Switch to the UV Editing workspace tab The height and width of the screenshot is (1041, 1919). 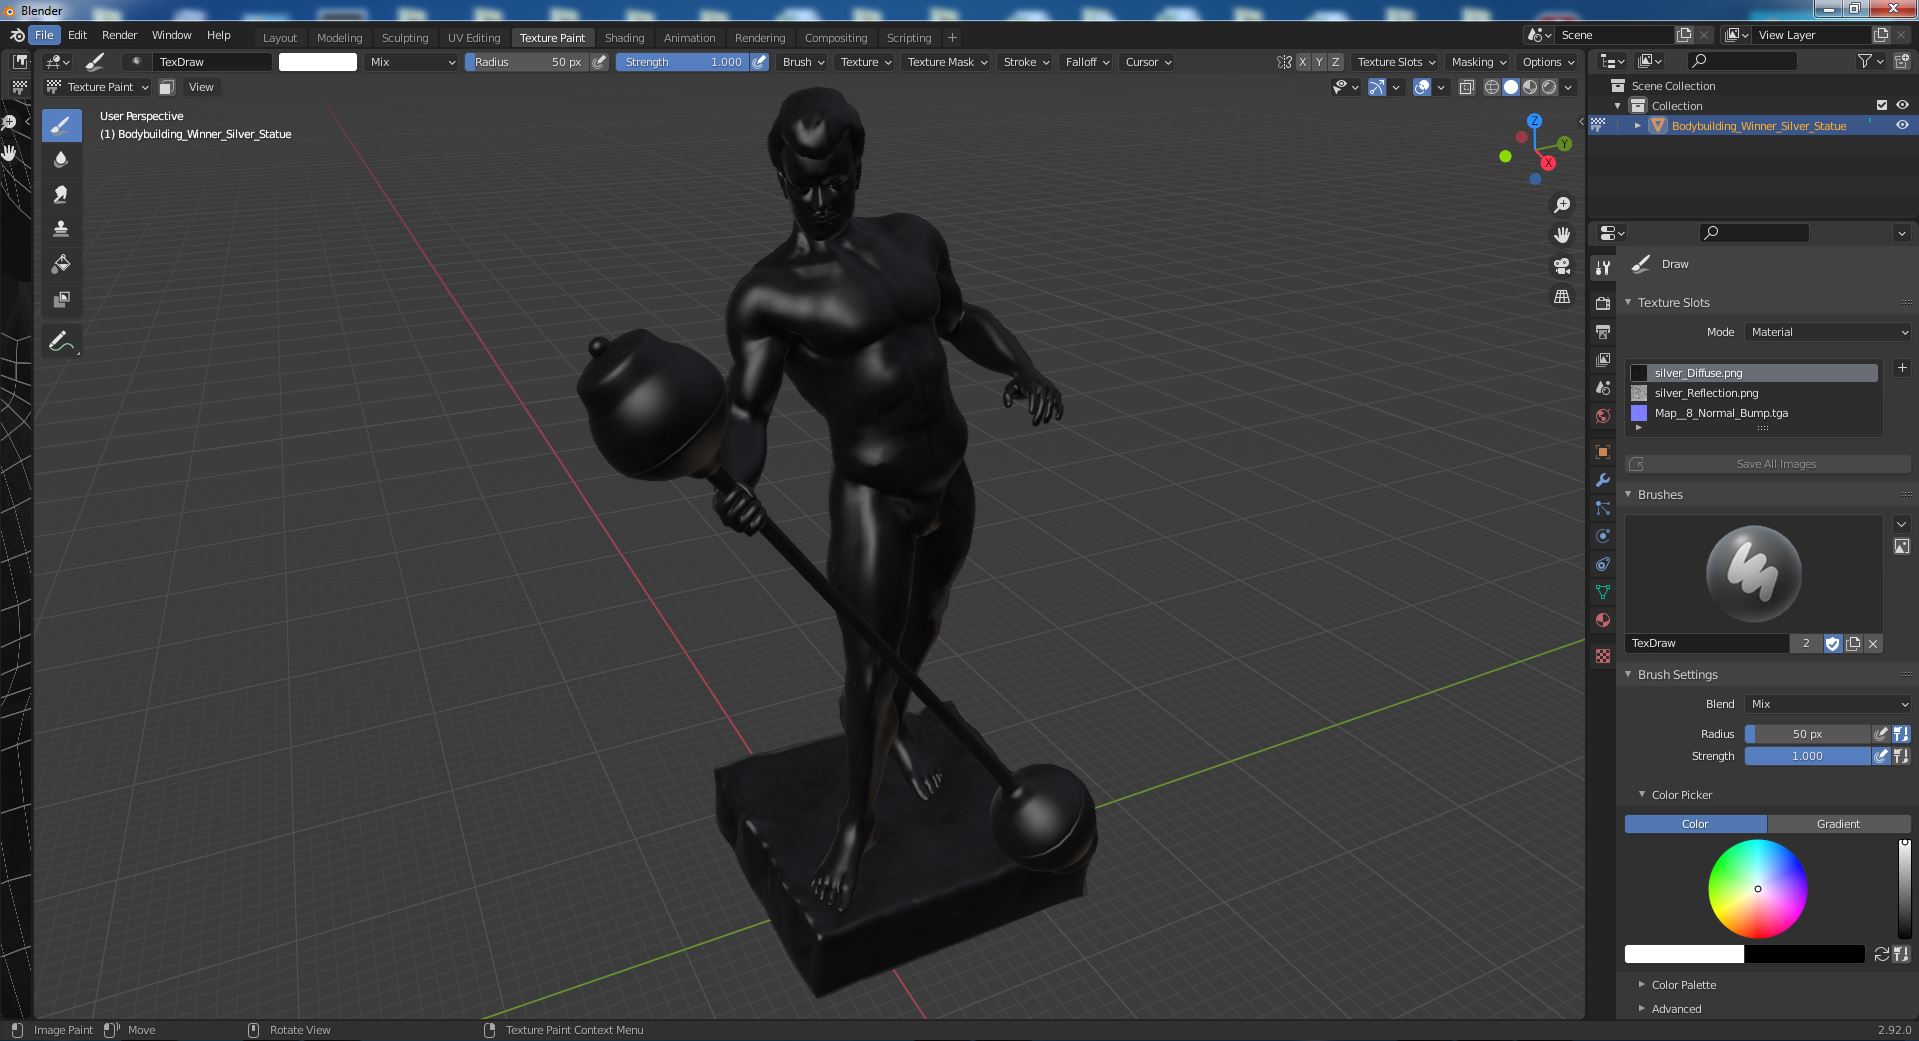click(474, 38)
